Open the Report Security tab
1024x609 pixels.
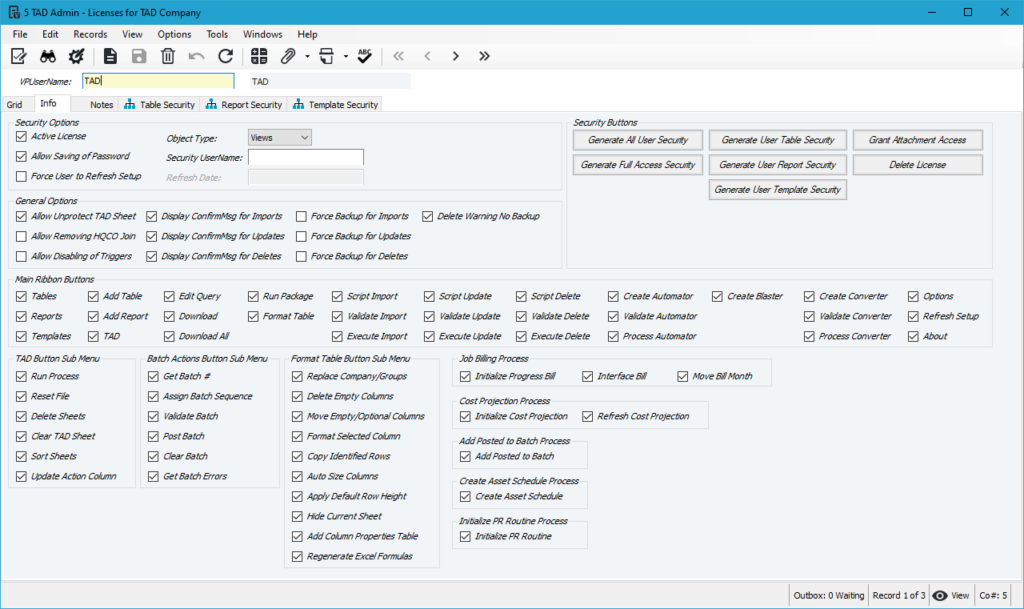point(244,104)
